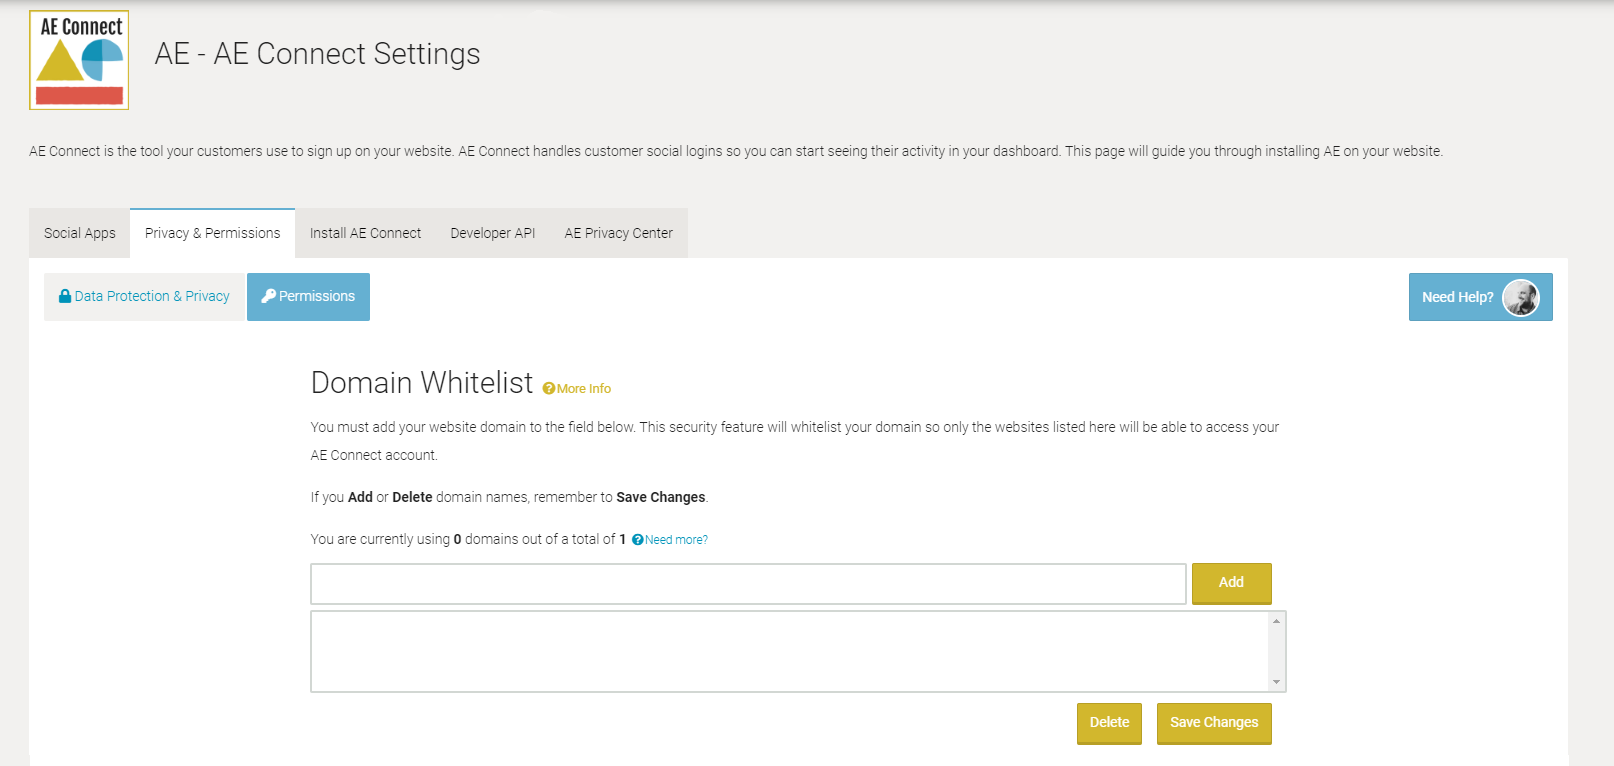1614x766 pixels.
Task: Switch to Install AE Connect tab
Action: point(365,233)
